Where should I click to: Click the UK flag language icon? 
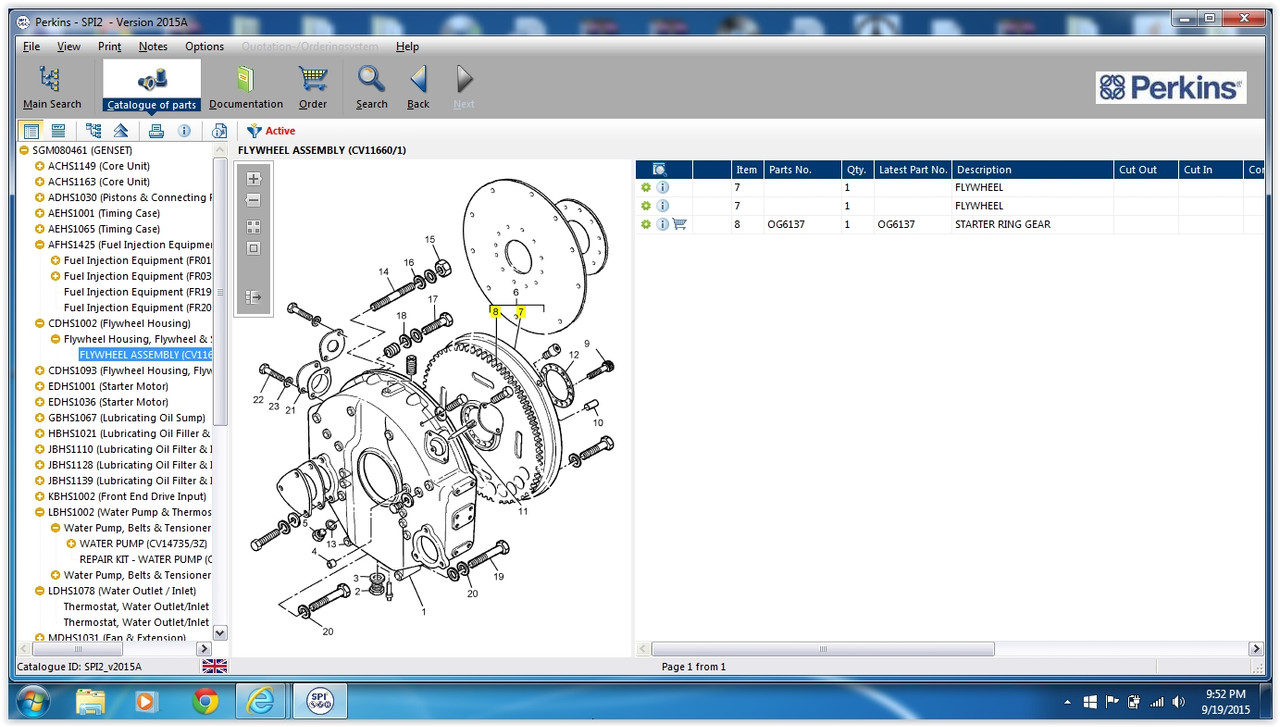coord(215,666)
